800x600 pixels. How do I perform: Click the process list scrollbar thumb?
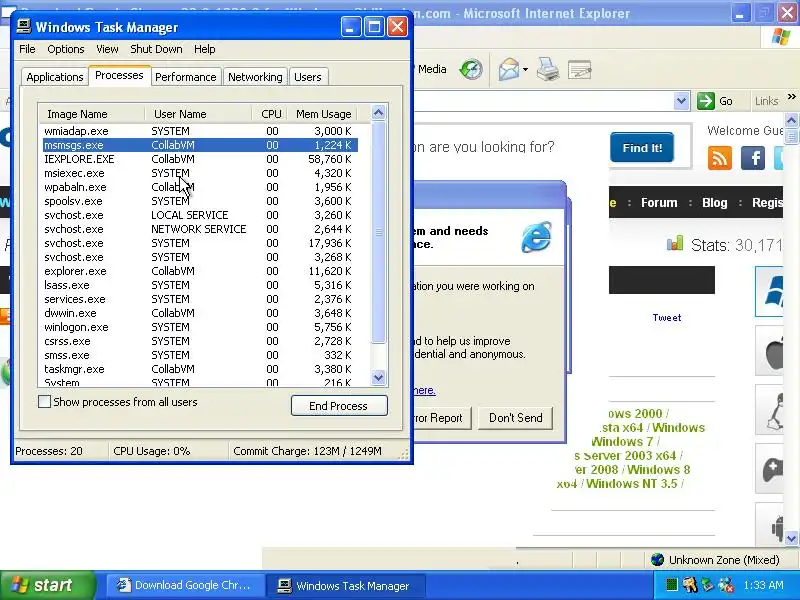click(378, 232)
